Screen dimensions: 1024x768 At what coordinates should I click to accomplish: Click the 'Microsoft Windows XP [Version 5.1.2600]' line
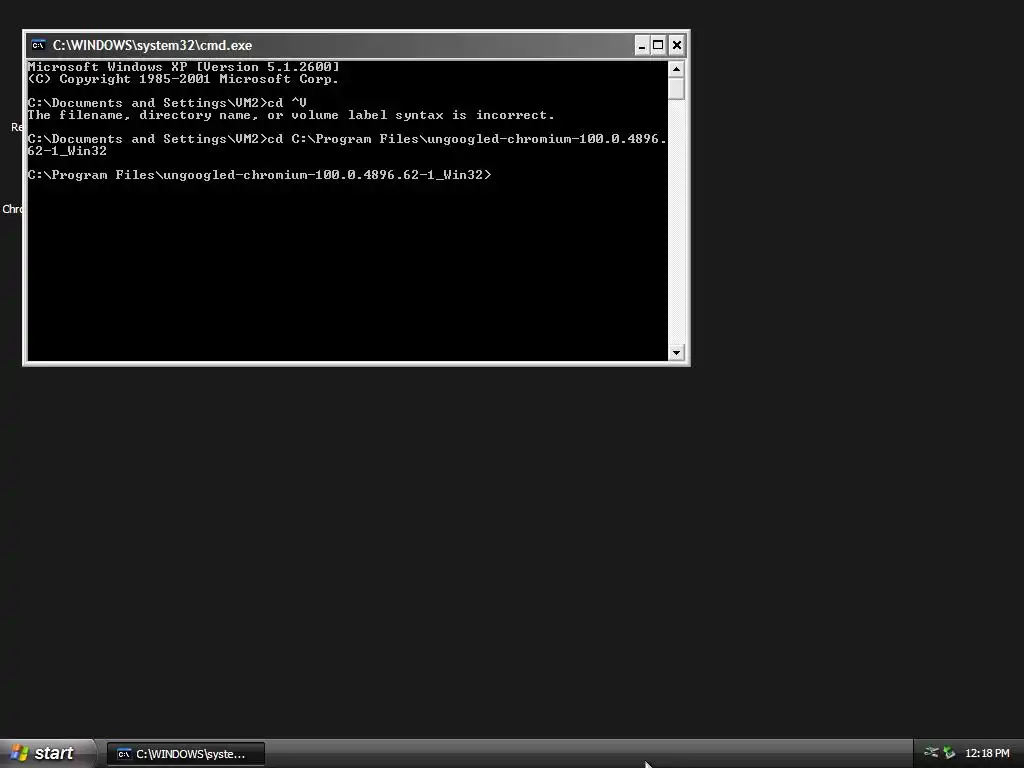[184, 67]
